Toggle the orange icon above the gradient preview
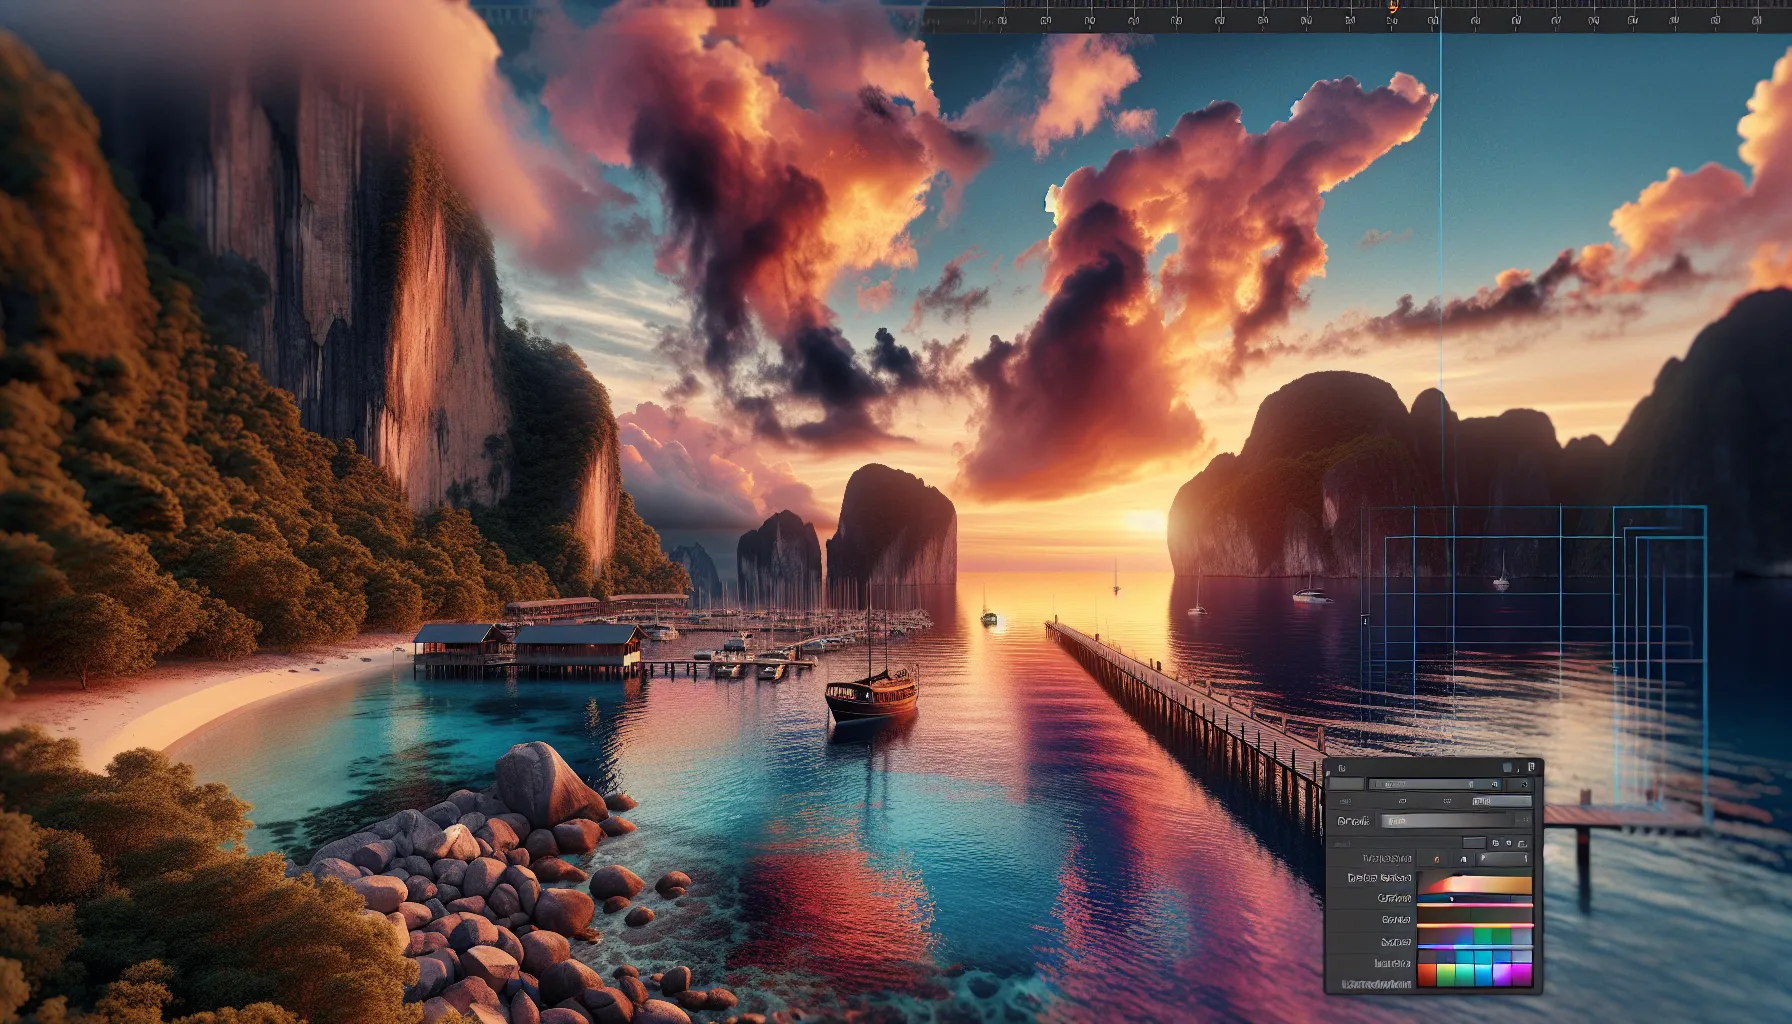This screenshot has width=1792, height=1024. (x=1437, y=859)
